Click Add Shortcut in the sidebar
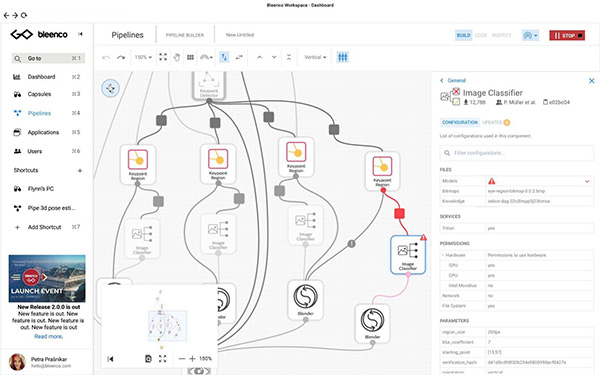600x375 pixels. (x=44, y=227)
